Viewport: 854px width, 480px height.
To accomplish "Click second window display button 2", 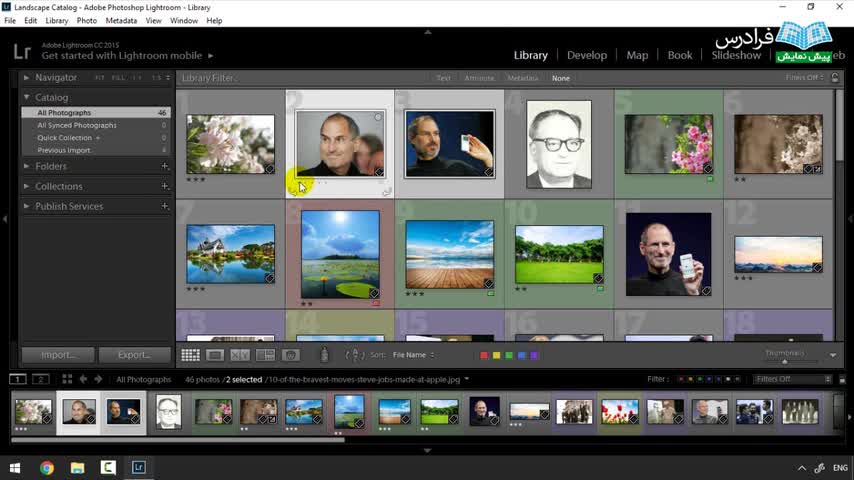I will click(x=40, y=379).
